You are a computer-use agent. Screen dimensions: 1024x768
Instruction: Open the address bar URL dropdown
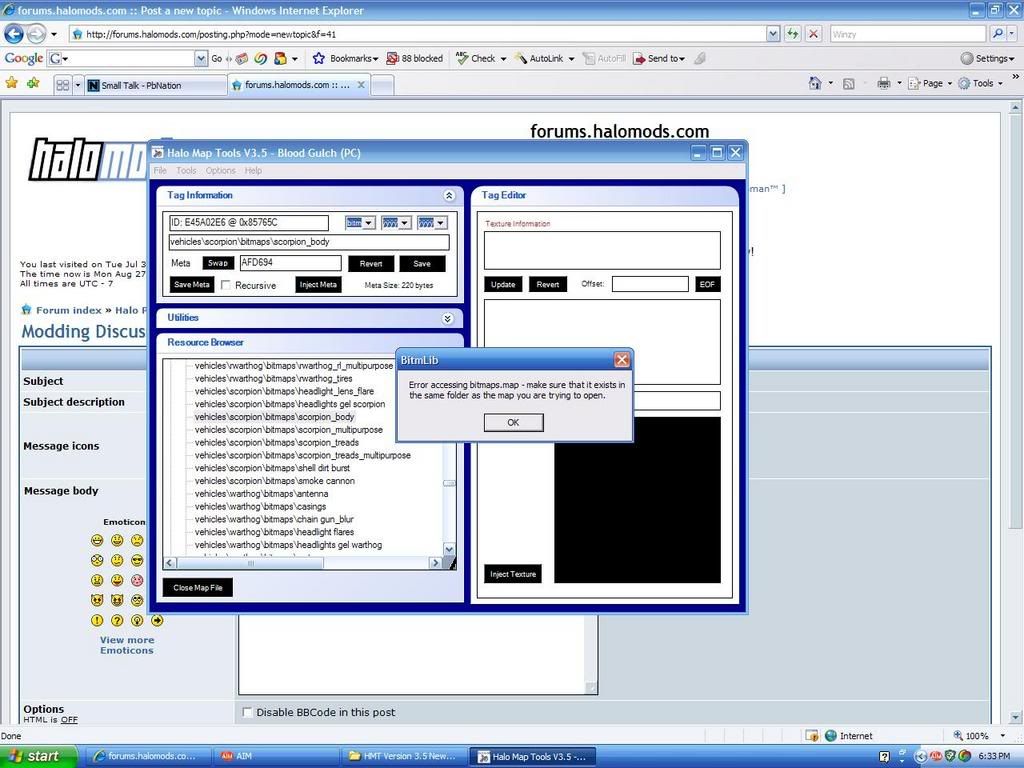773,34
